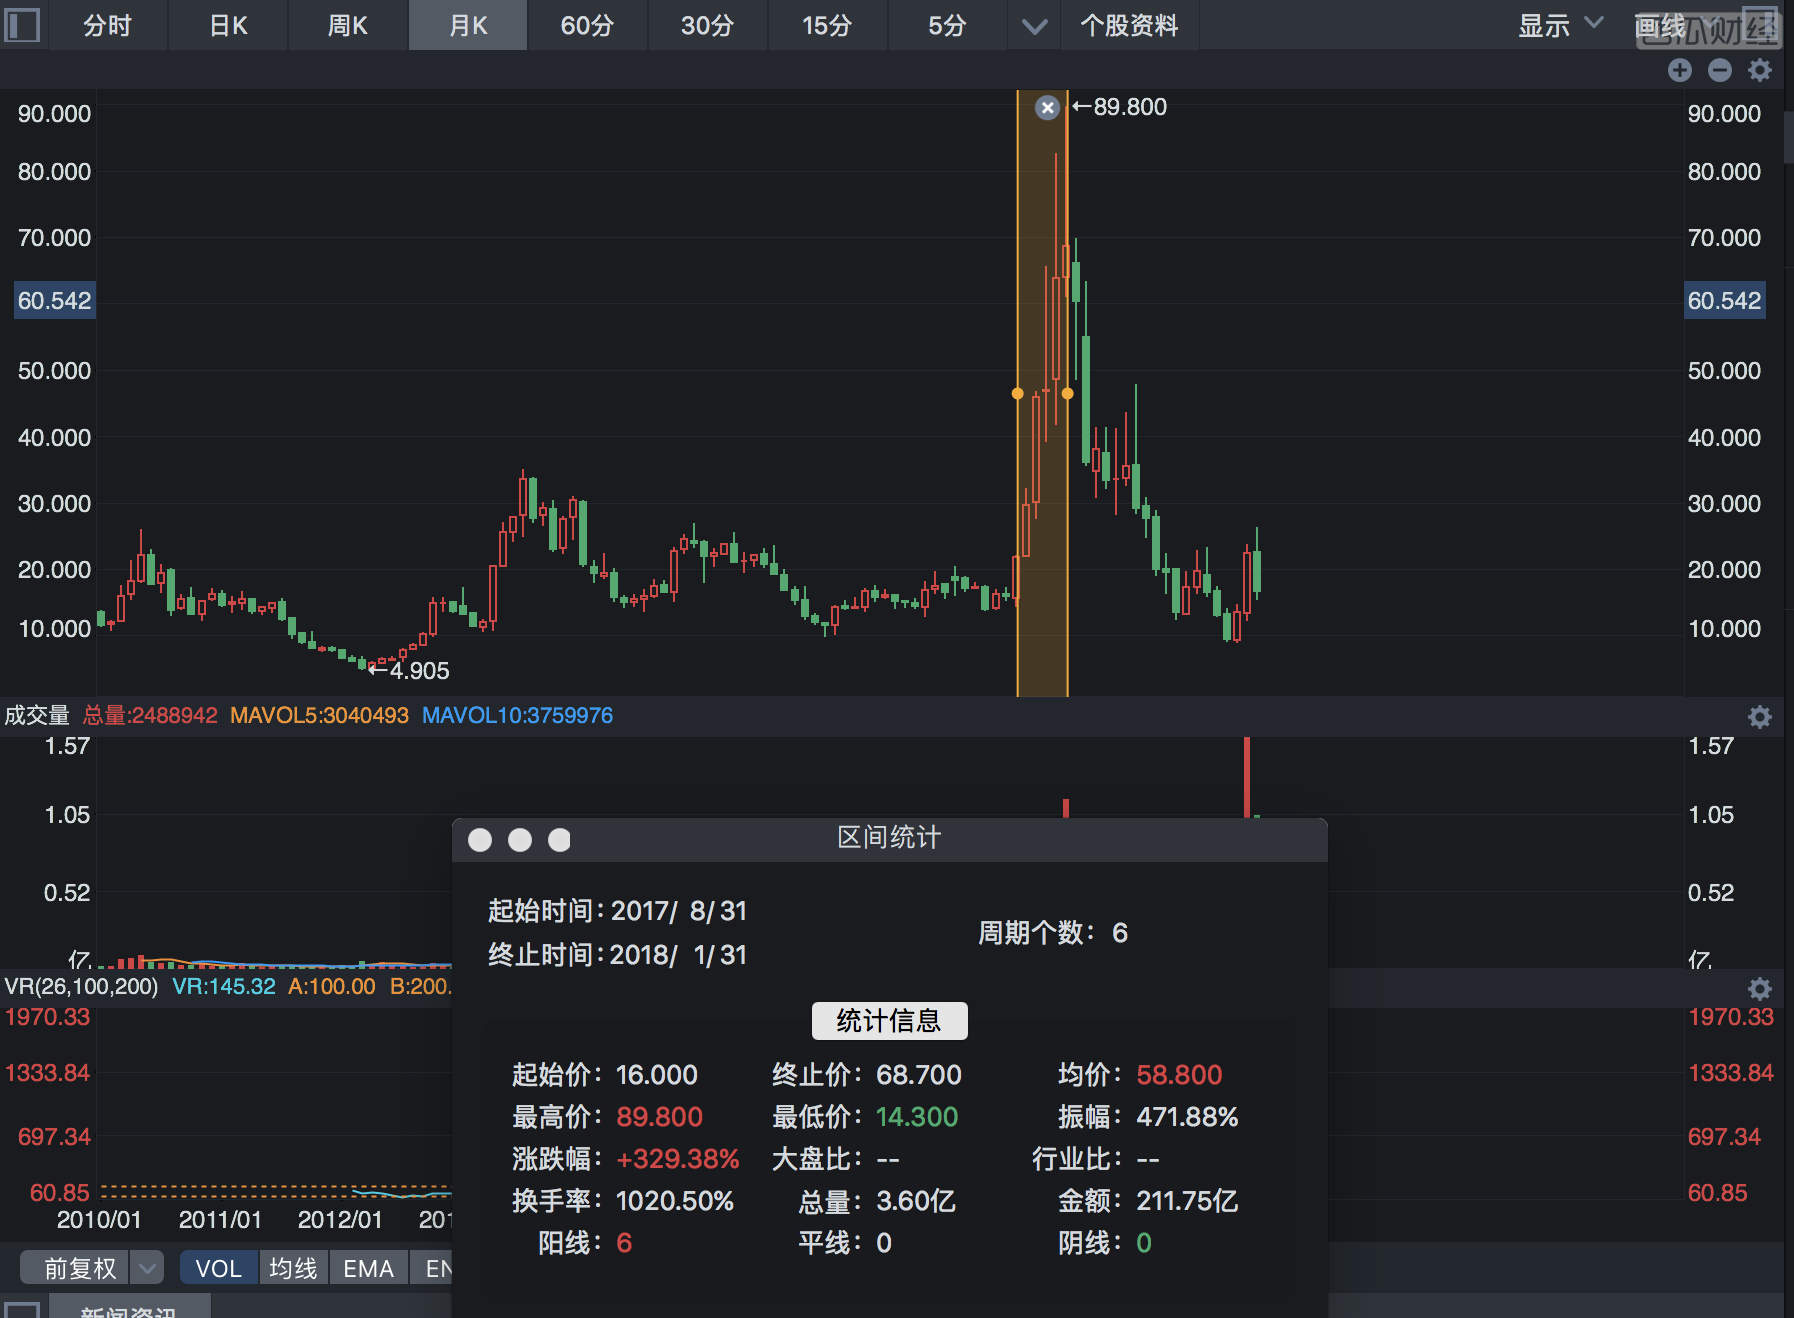This screenshot has width=1794, height=1318.
Task: Select the EMA indicator tab
Action: [x=368, y=1268]
